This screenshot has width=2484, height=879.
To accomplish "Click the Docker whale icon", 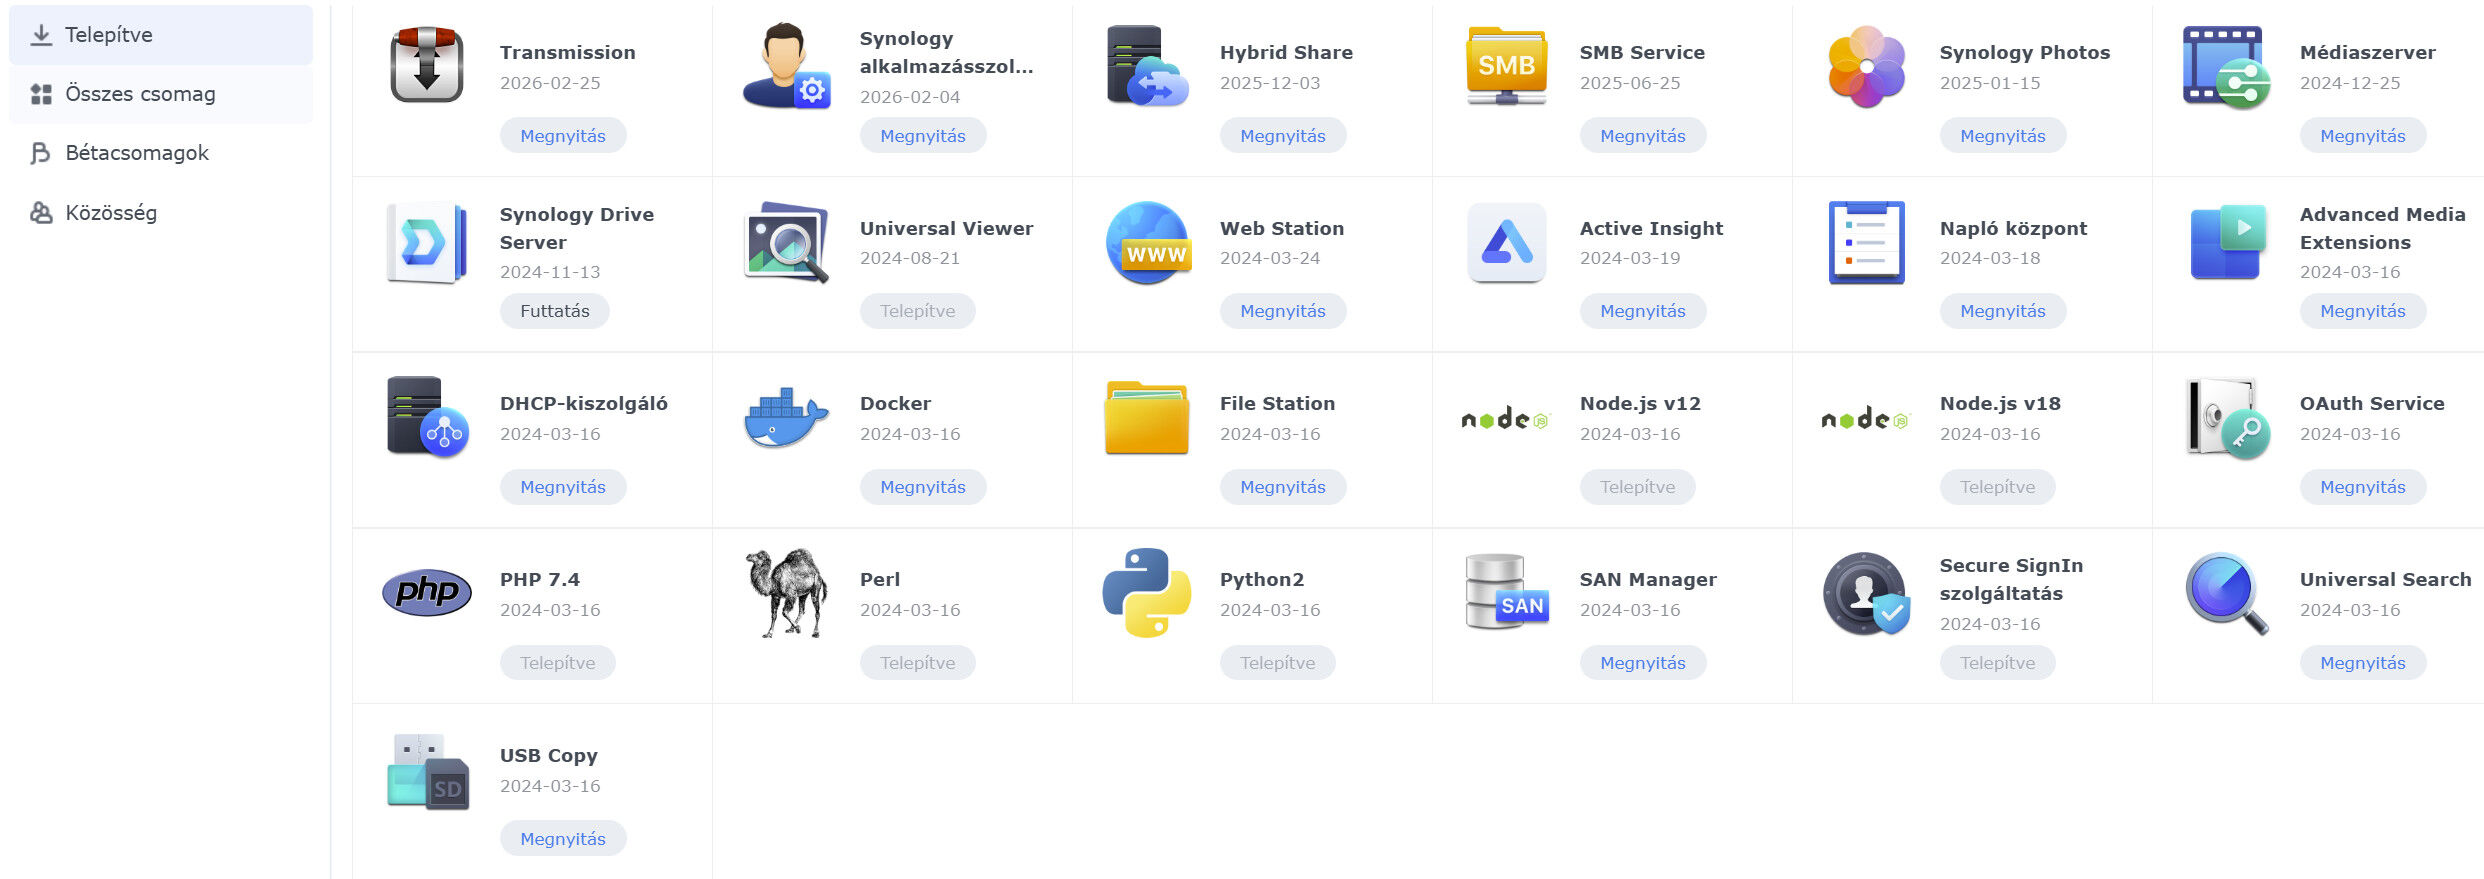I will (x=786, y=417).
